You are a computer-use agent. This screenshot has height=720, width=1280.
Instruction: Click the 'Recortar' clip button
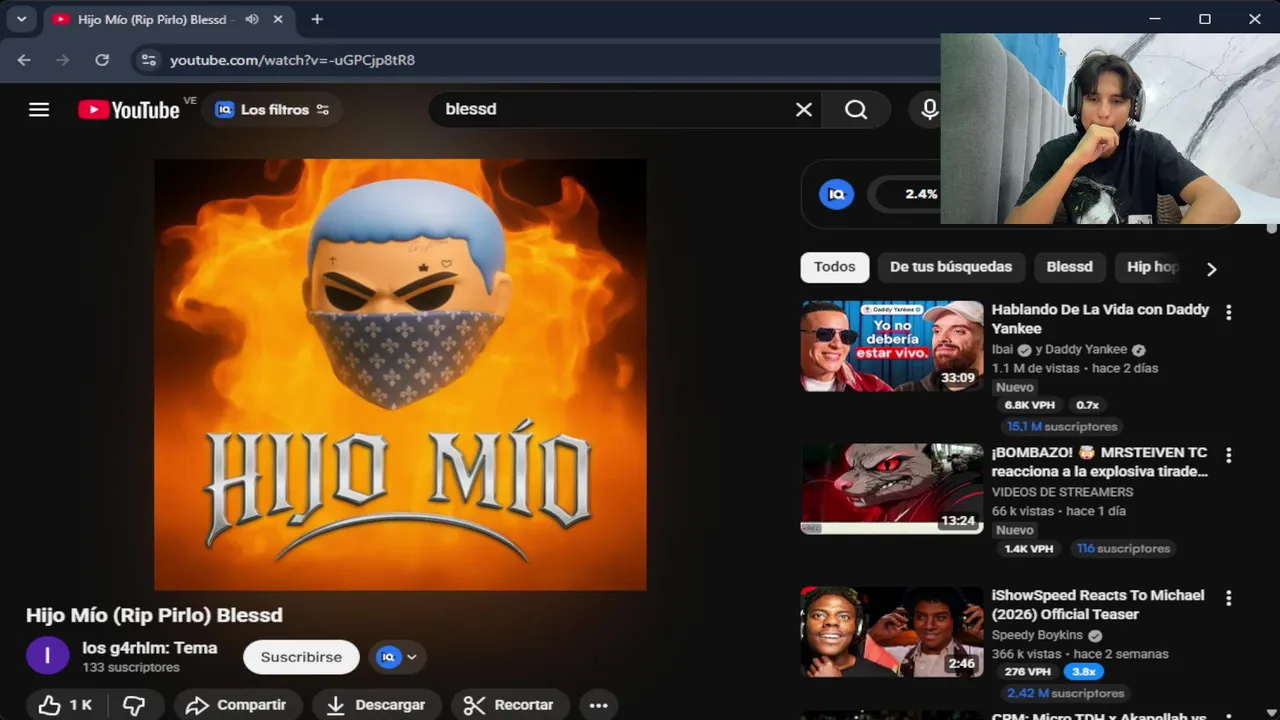click(x=510, y=705)
